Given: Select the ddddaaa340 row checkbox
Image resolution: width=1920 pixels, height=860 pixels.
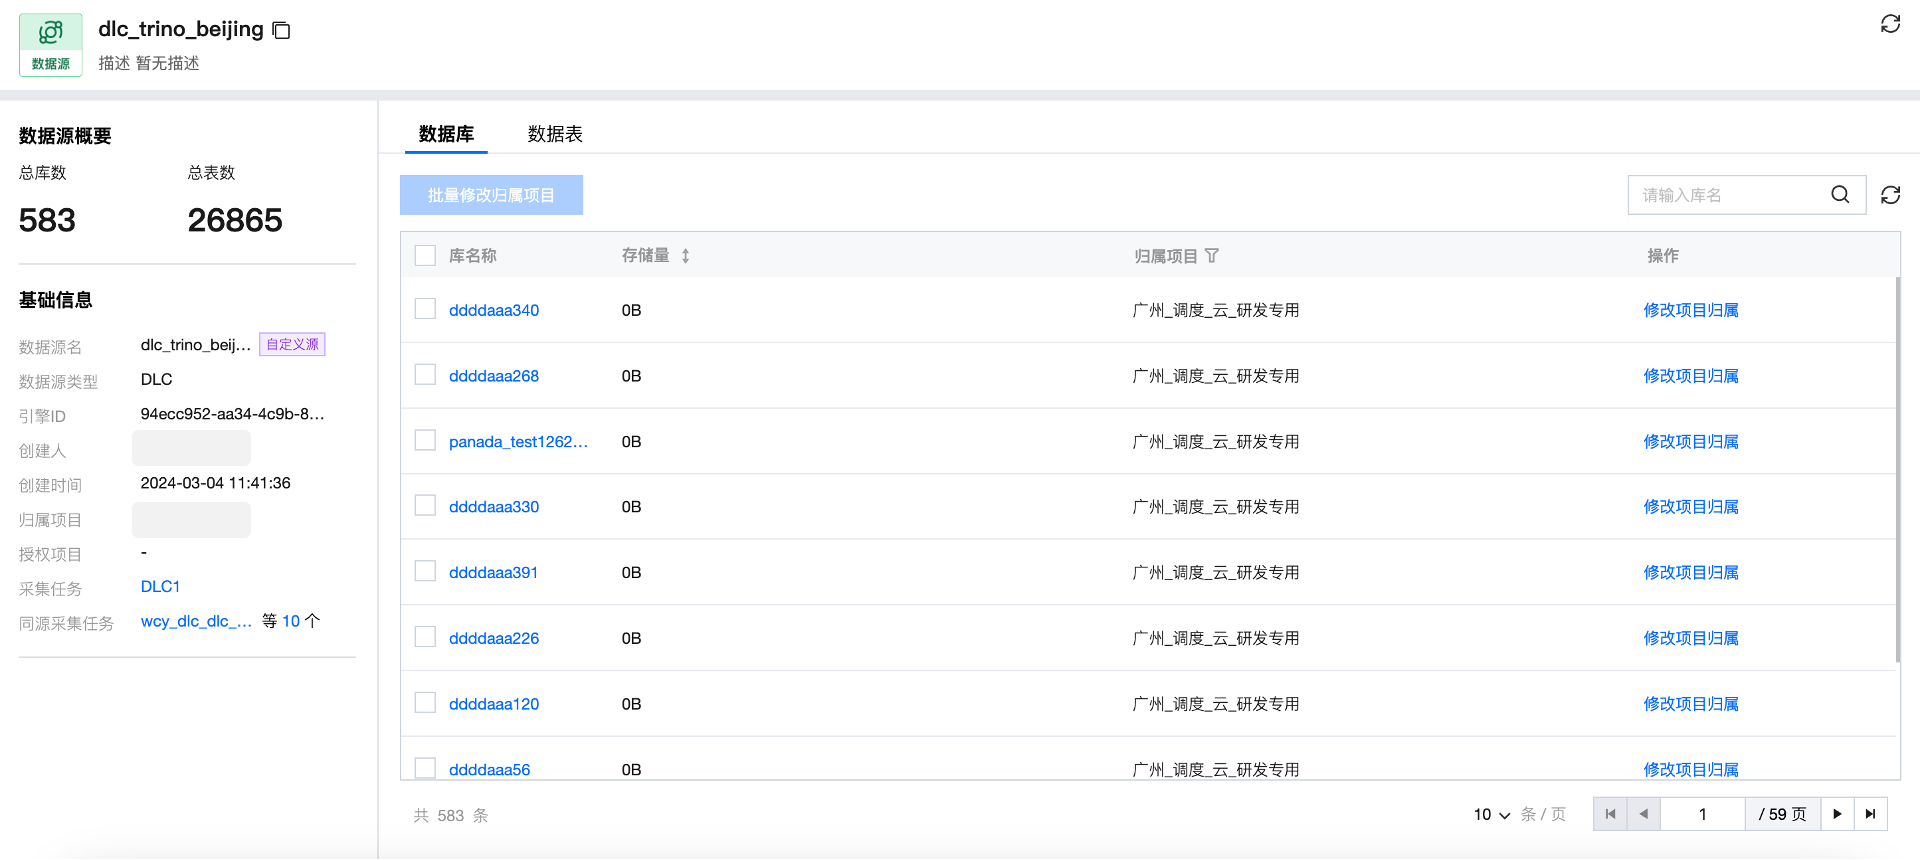Looking at the screenshot, I should pyautogui.click(x=425, y=309).
